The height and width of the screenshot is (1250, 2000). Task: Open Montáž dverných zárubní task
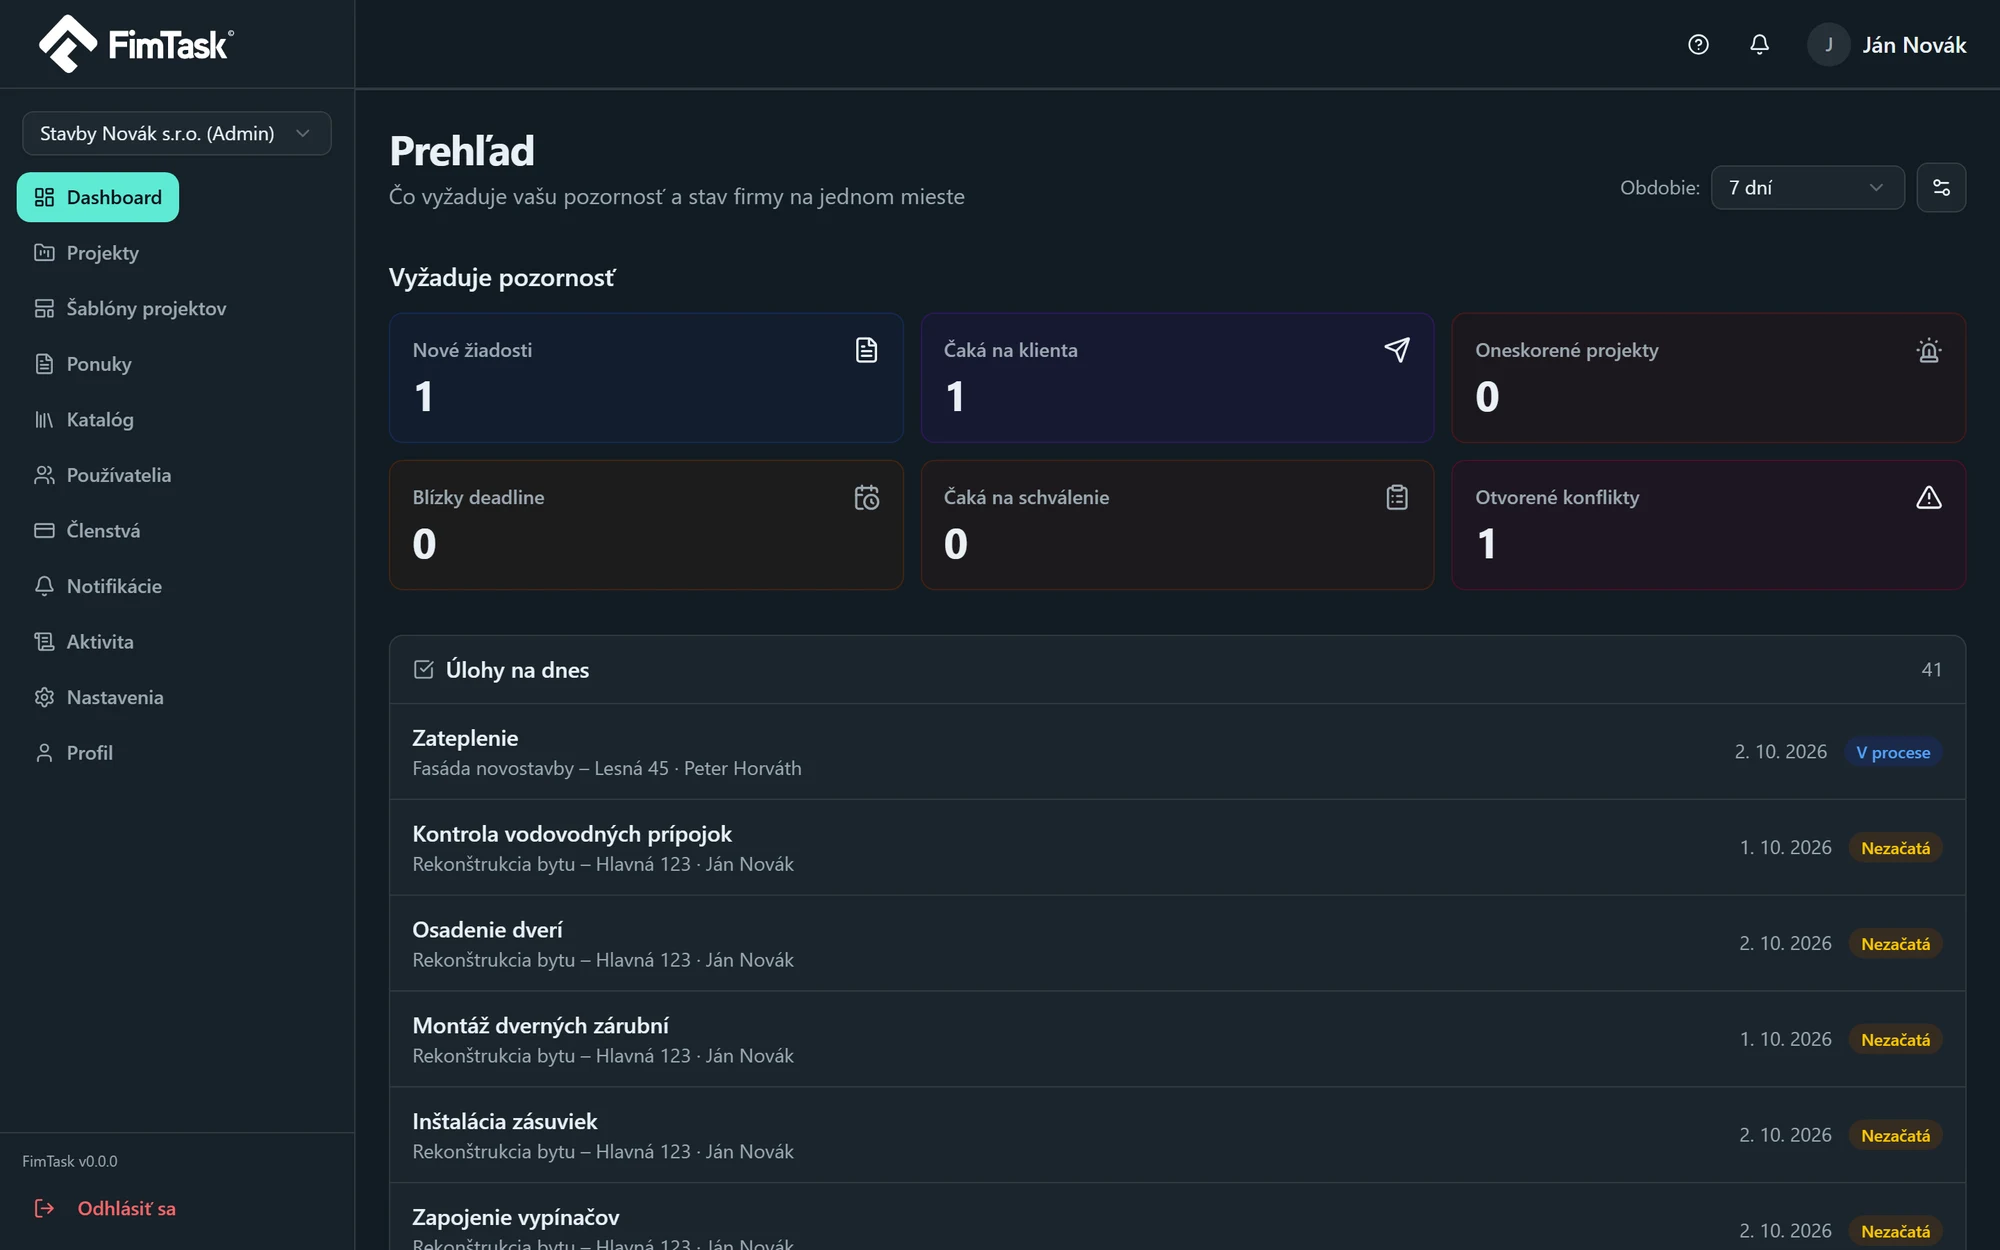[x=1177, y=1040]
